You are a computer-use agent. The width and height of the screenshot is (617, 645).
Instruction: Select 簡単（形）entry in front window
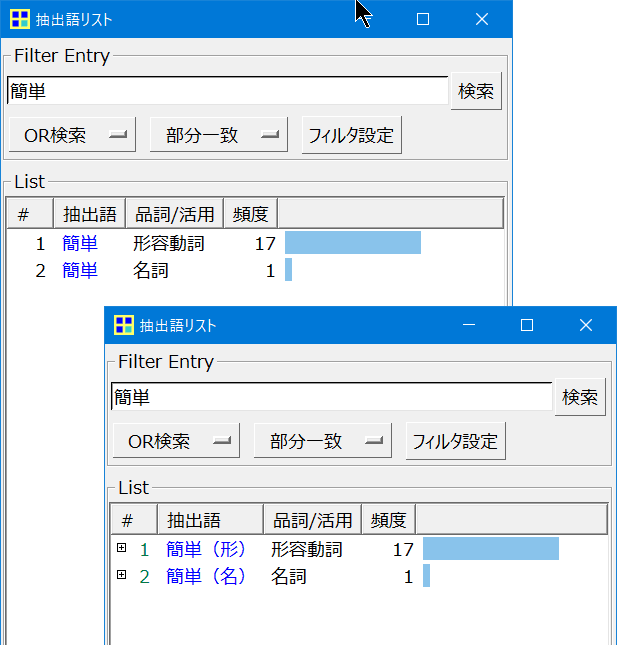206,549
